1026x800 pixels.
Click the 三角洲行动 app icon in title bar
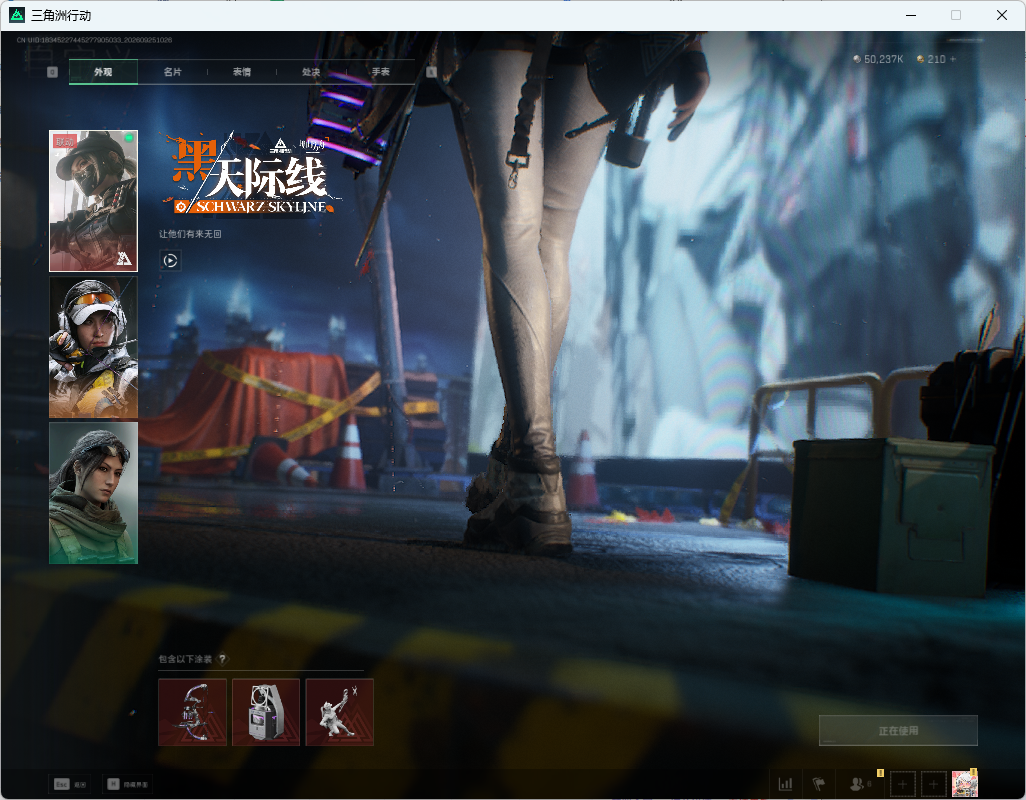(x=17, y=14)
